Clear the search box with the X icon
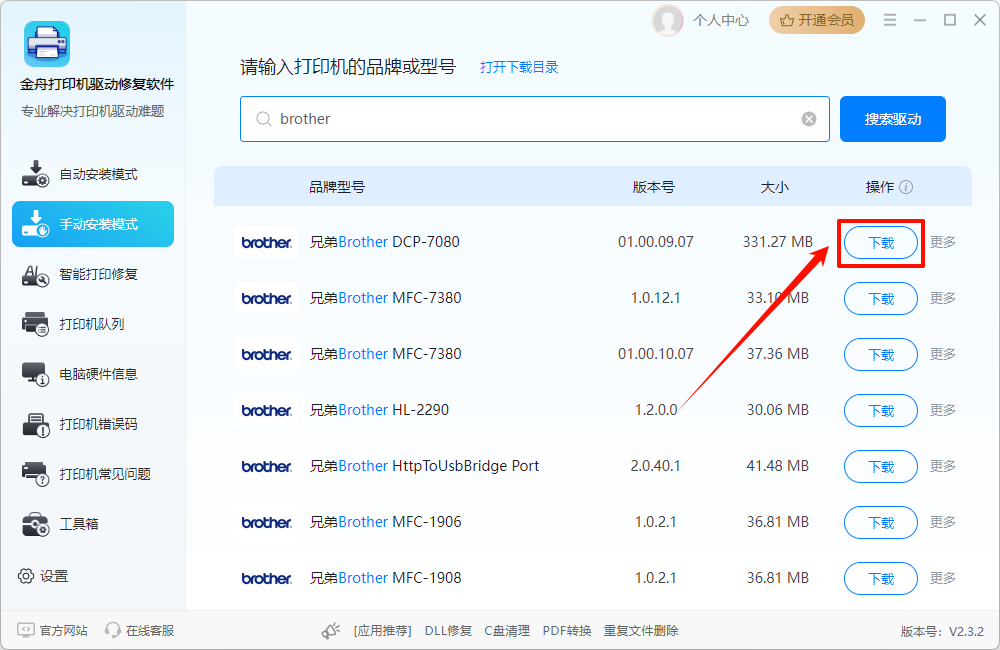Screen dimensions: 1000x650 [x=808, y=118]
